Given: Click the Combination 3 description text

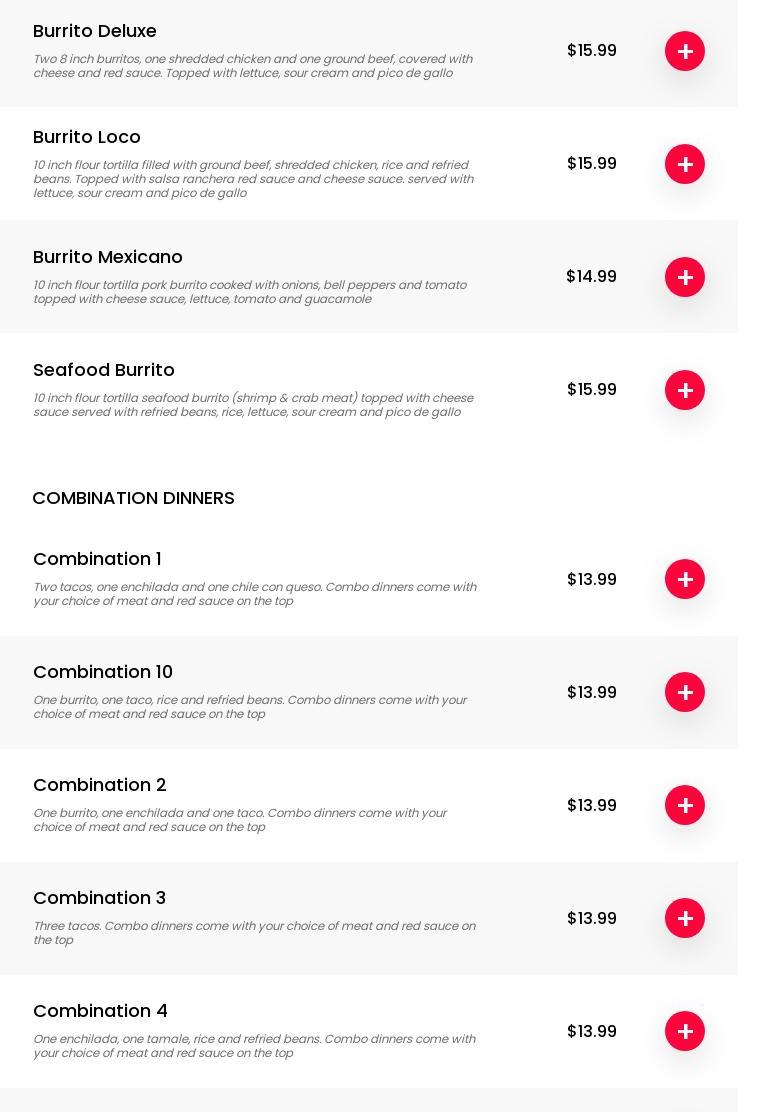Looking at the screenshot, I should click(254, 933).
